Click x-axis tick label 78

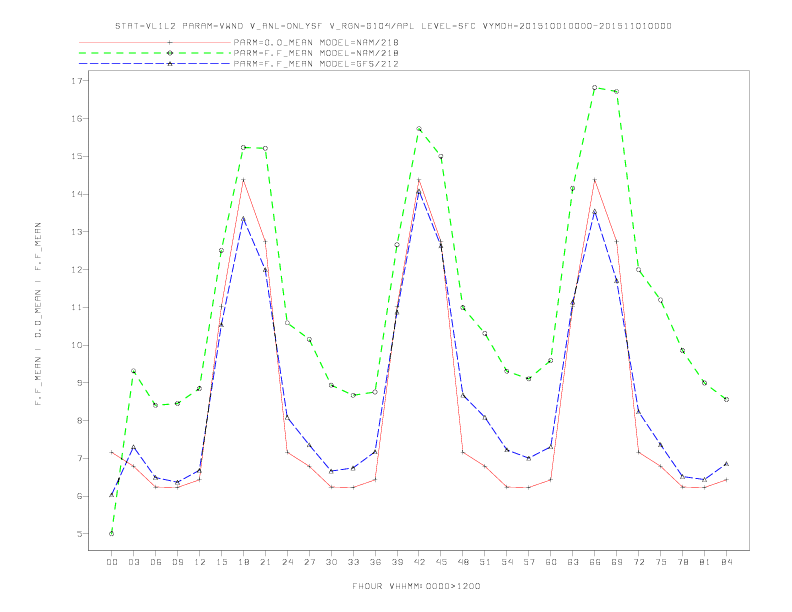tap(683, 562)
